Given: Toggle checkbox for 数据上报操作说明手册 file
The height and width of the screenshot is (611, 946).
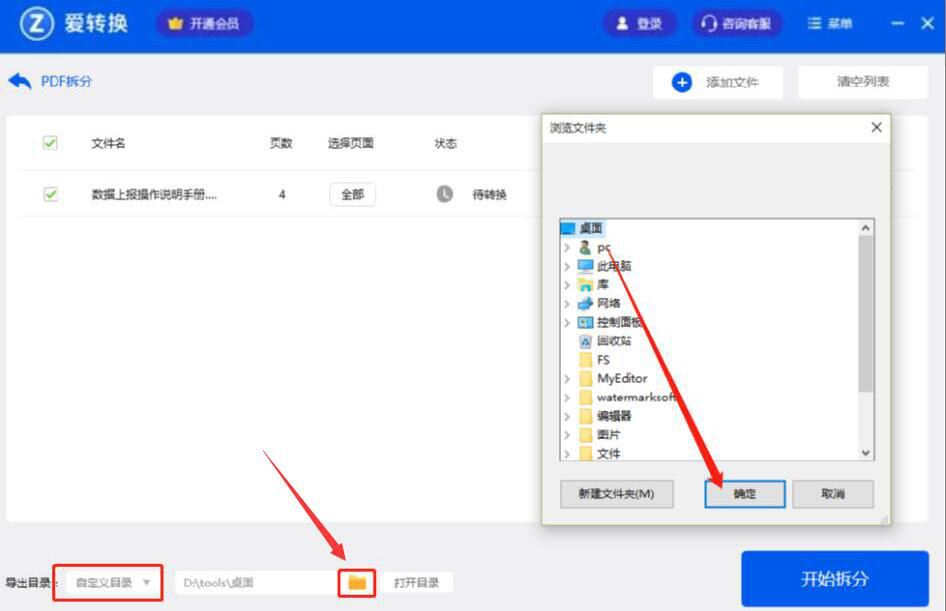Looking at the screenshot, I should click(50, 194).
